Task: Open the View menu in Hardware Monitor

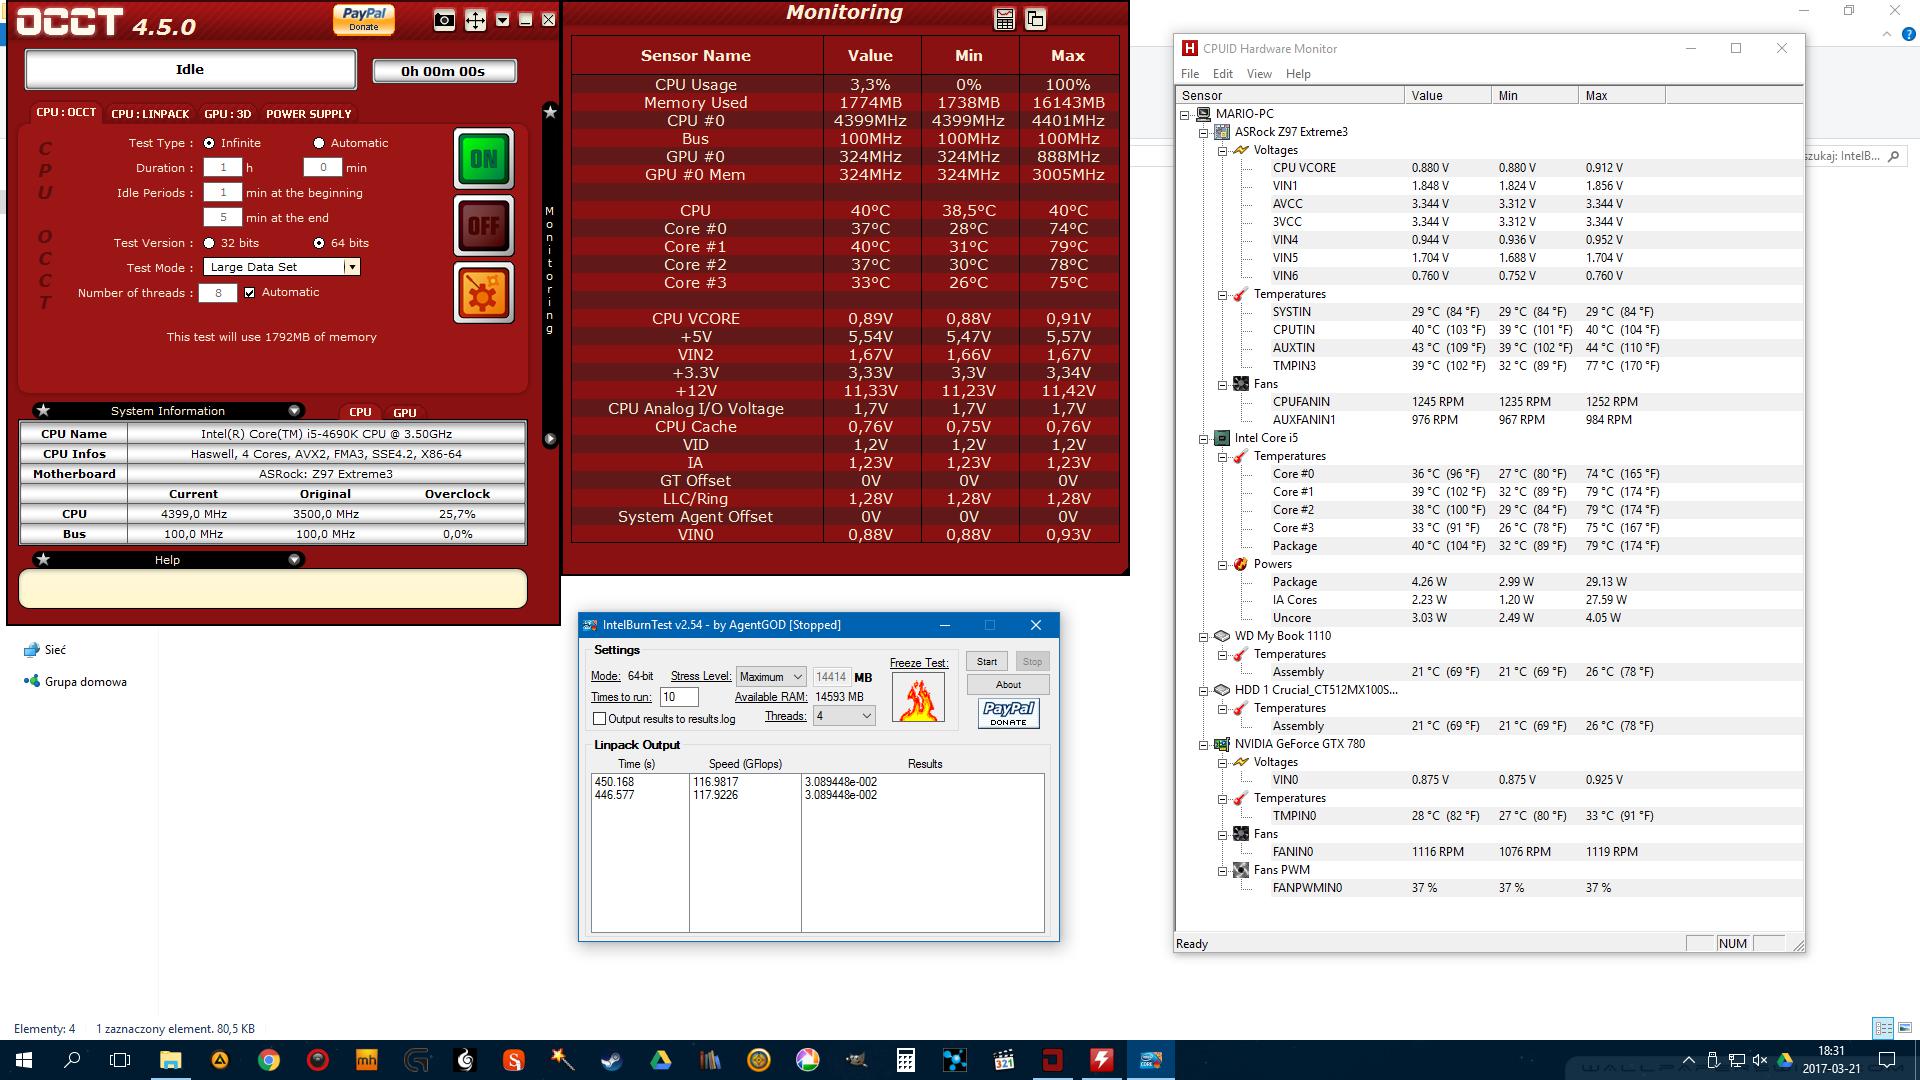Action: [1259, 74]
